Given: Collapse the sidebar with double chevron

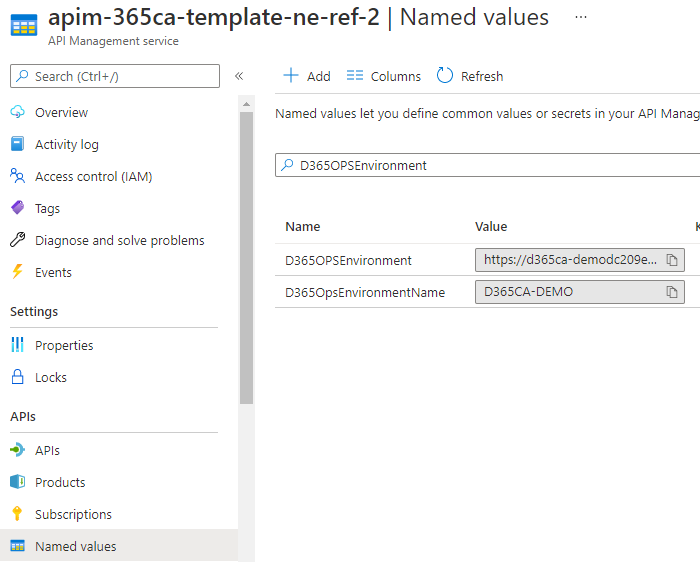Looking at the screenshot, I should pyautogui.click(x=239, y=76).
